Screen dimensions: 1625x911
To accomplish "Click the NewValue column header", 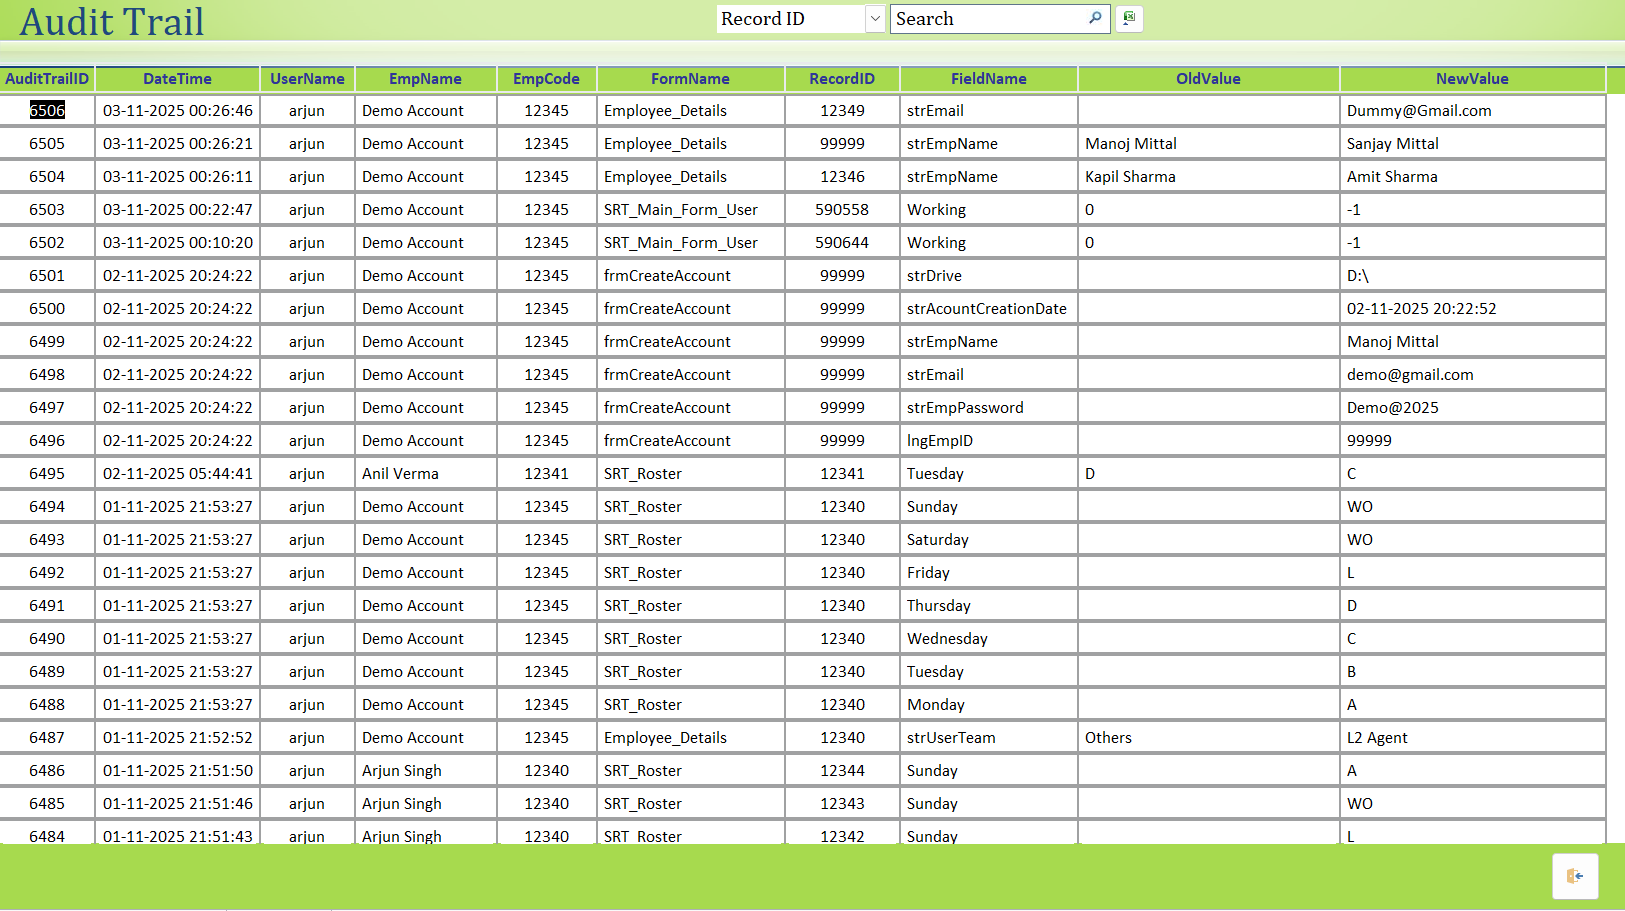I will (1472, 79).
